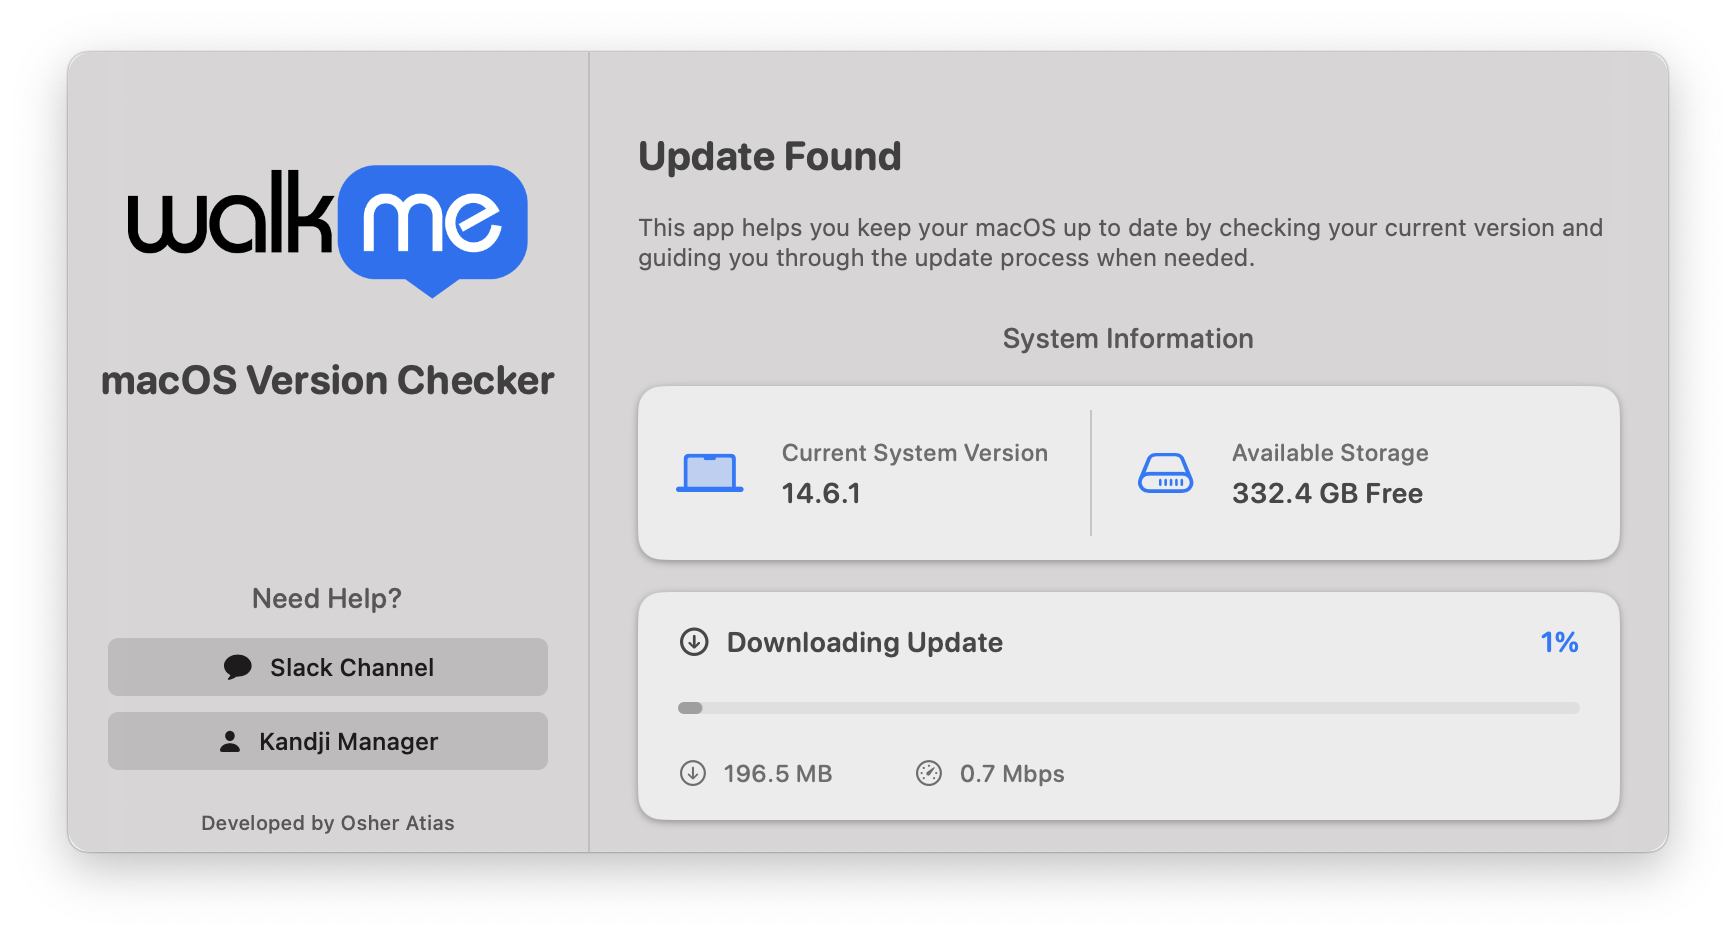Click the download progress bar
The image size is (1736, 936).
point(1128,708)
